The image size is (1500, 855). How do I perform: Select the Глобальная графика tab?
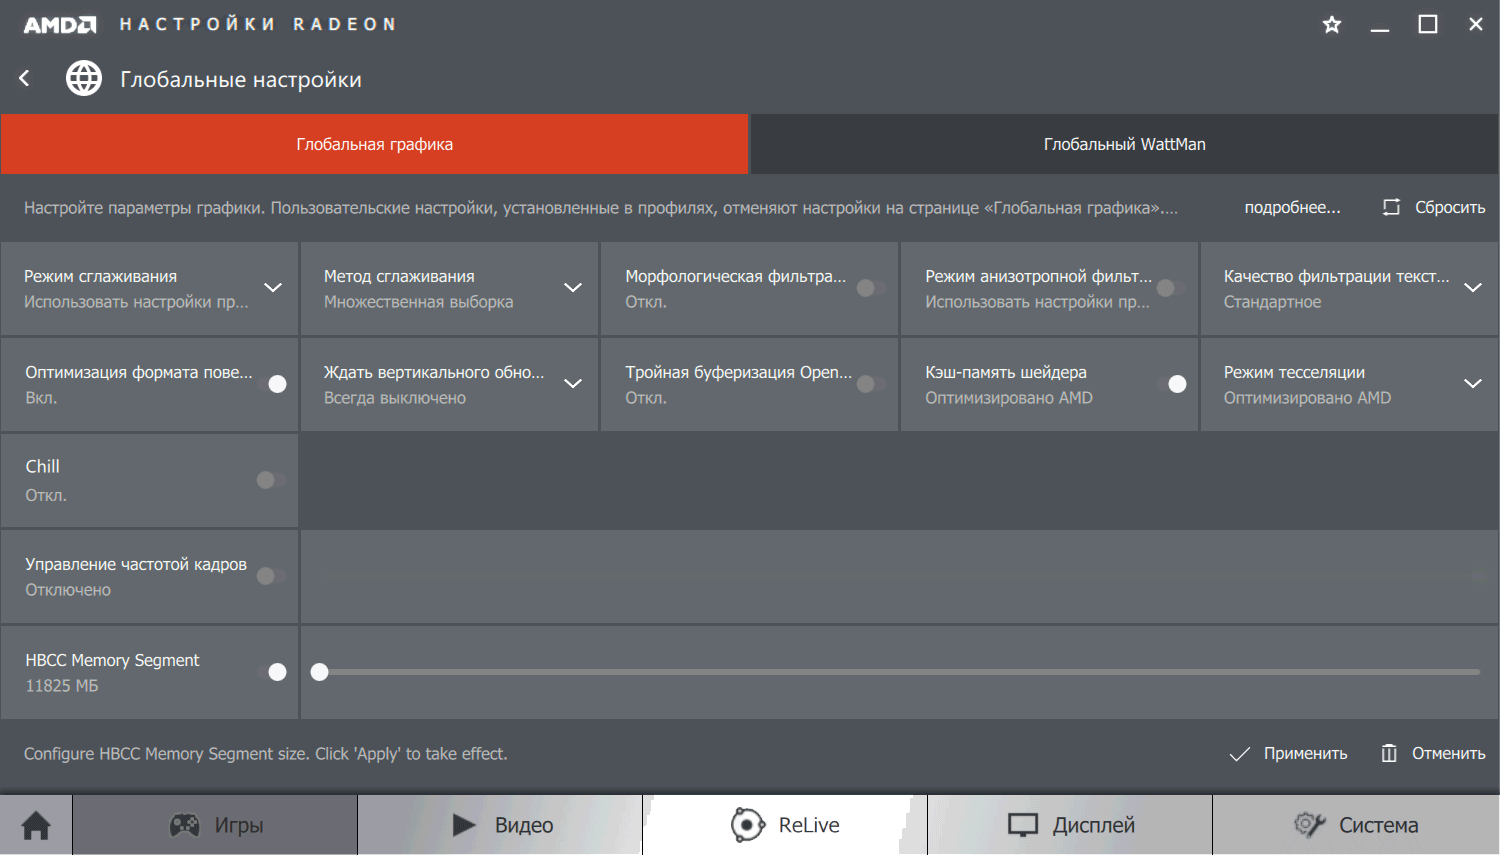(374, 144)
